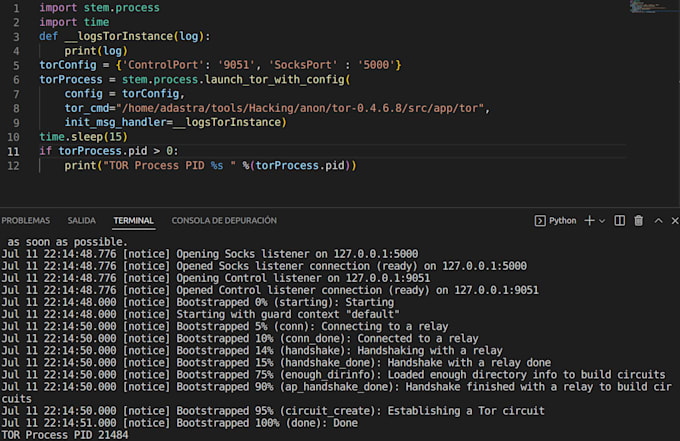The width and height of the screenshot is (680, 441).
Task: Click the '__logsTorInstance' function definition name
Action: [119, 36]
